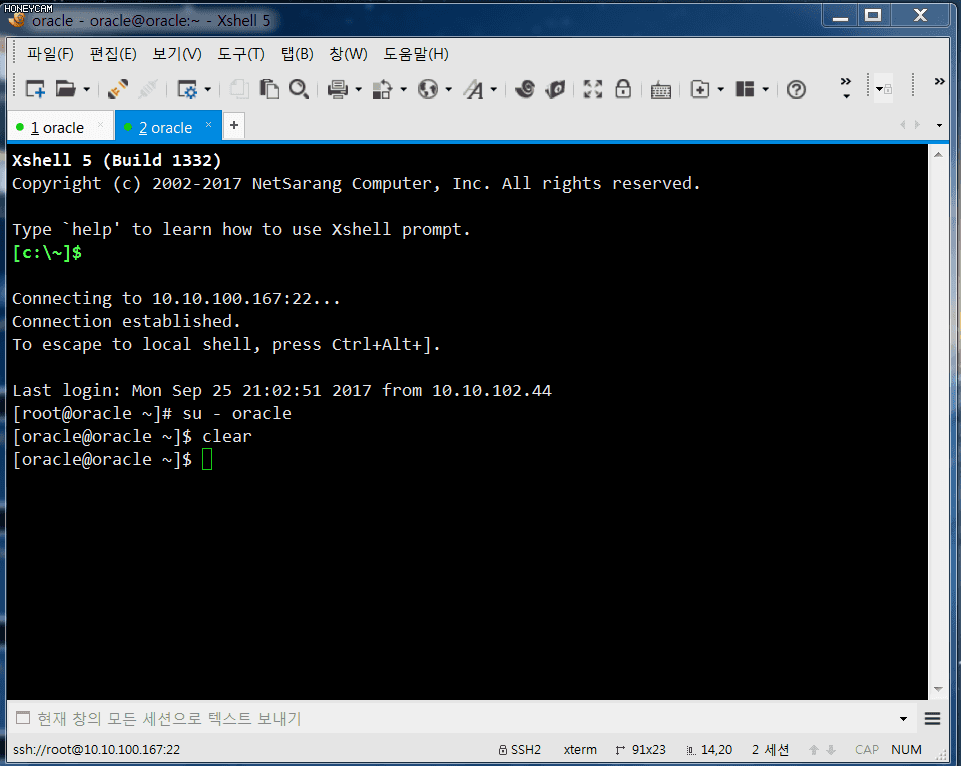Image resolution: width=961 pixels, height=766 pixels.
Task: Click the Lock screen padlock icon
Action: coord(623,89)
